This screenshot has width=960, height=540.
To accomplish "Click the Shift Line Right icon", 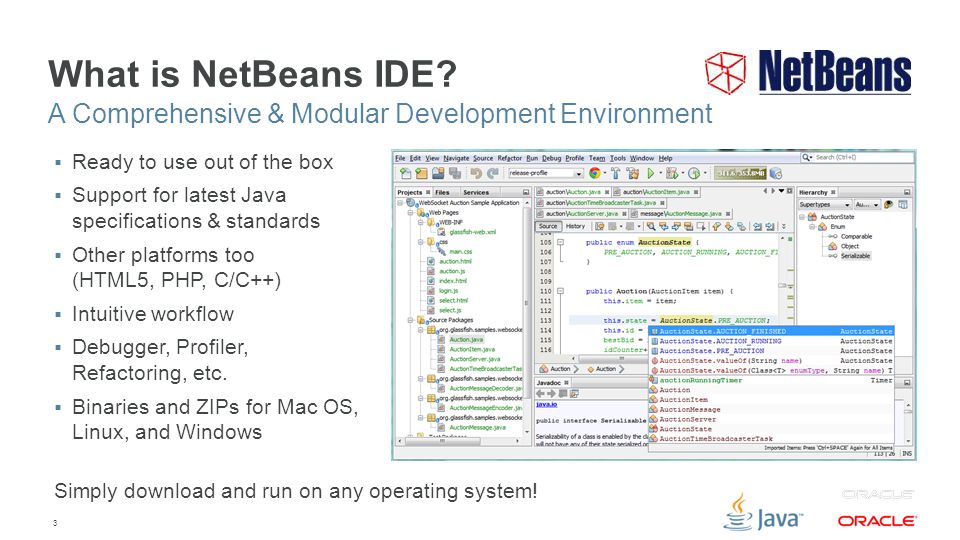I will coord(770,226).
